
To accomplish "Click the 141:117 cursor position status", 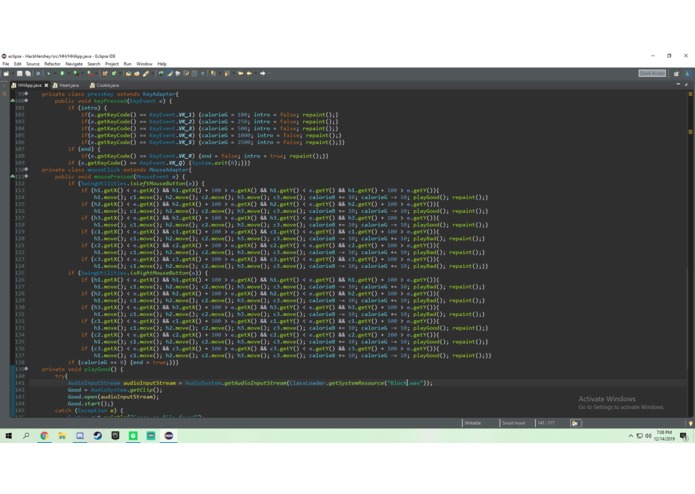I will pos(546,423).
